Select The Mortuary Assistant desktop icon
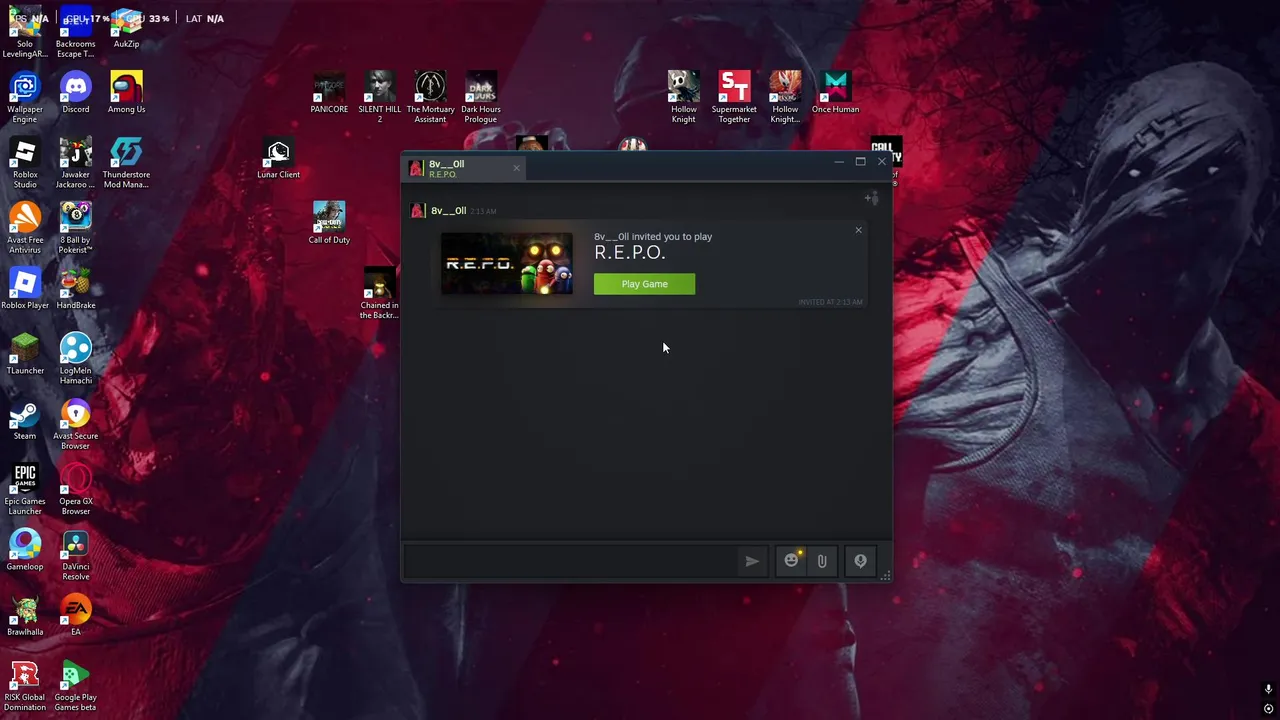Viewport: 1280px width, 720px height. (x=430, y=97)
